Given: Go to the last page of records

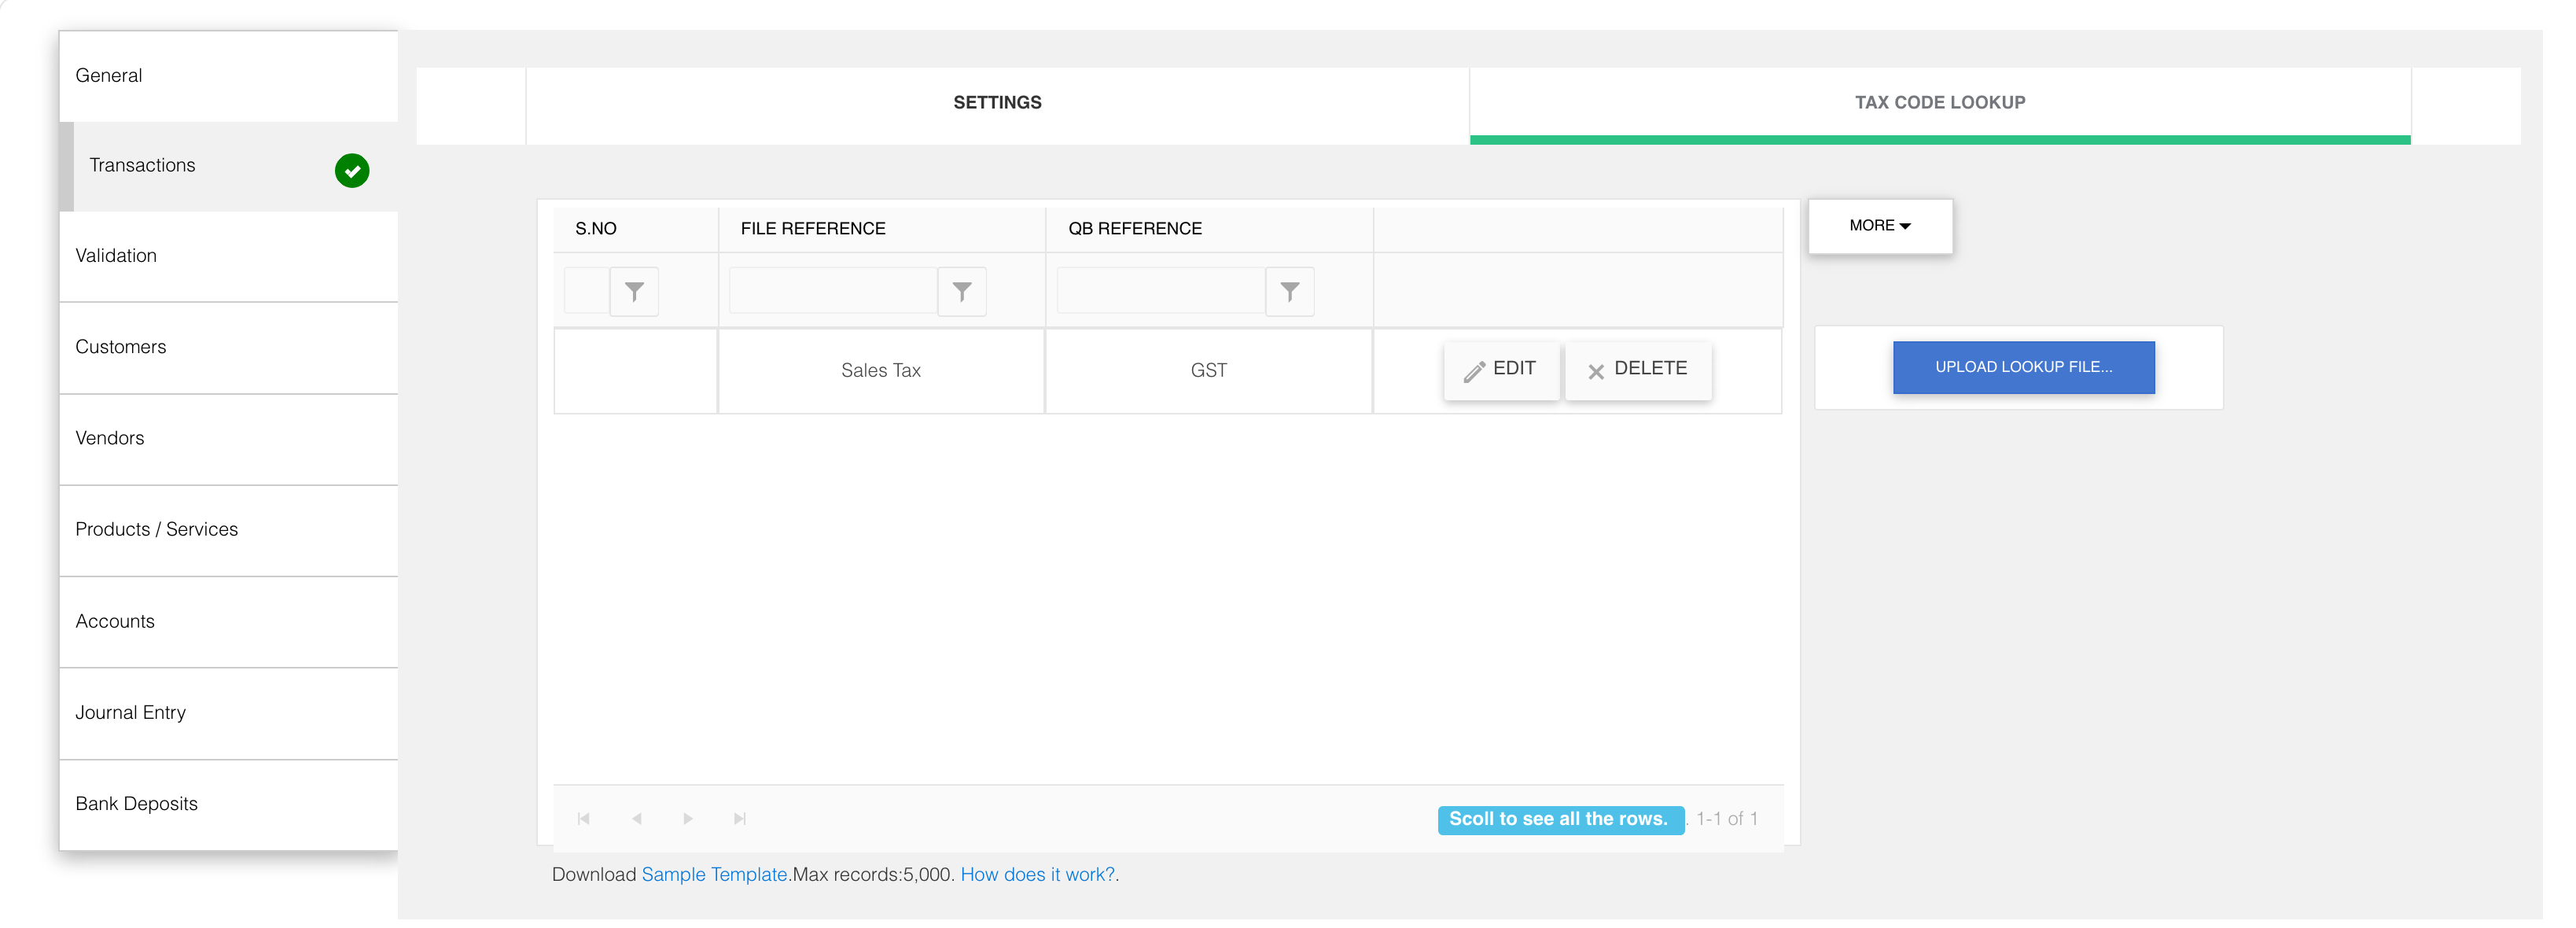Looking at the screenshot, I should [740, 818].
